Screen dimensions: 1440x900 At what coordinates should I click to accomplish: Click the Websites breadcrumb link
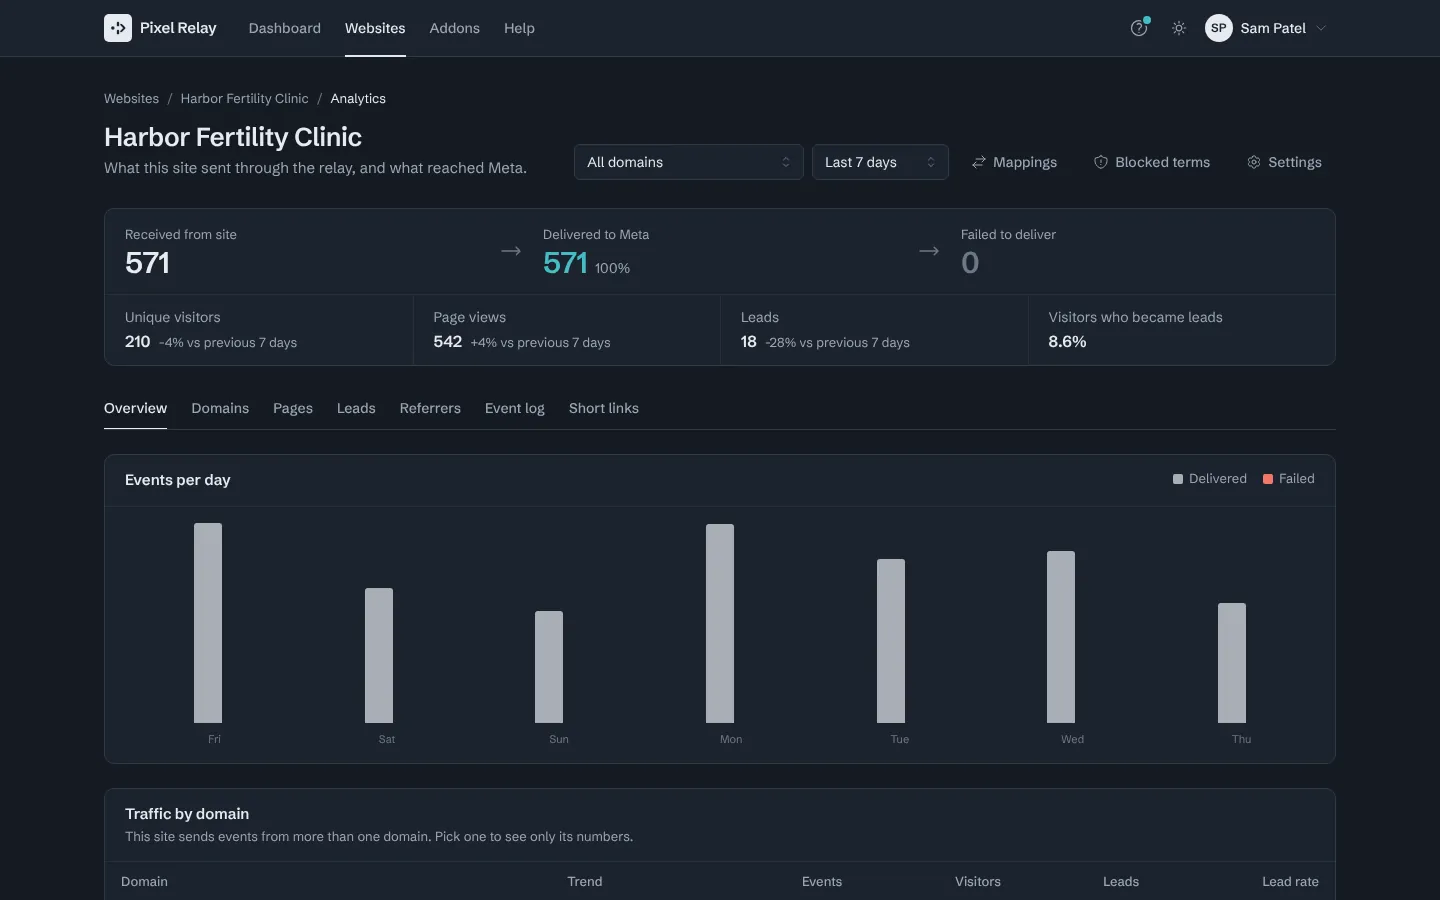pos(131,98)
